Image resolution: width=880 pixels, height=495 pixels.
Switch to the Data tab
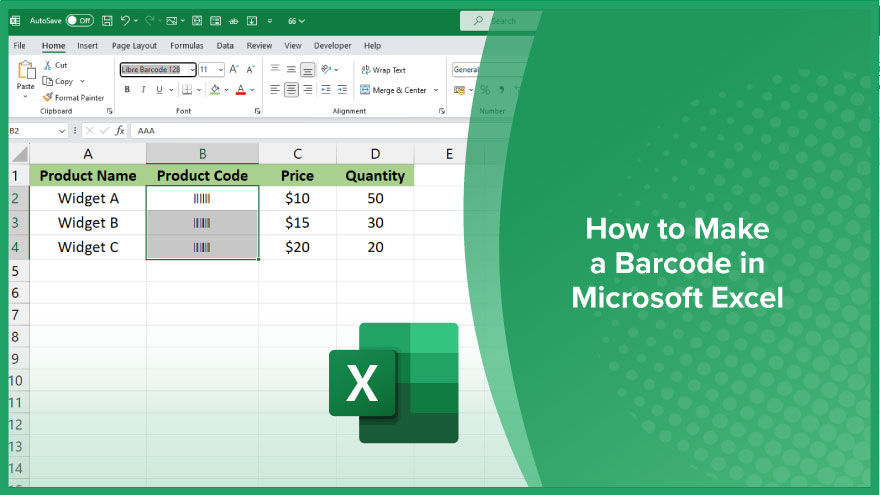(225, 45)
